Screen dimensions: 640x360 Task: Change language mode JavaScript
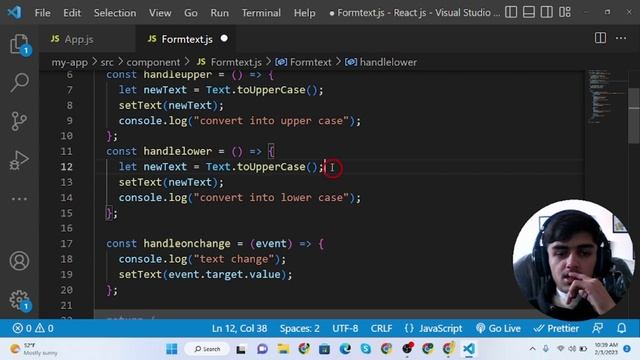(x=433, y=328)
